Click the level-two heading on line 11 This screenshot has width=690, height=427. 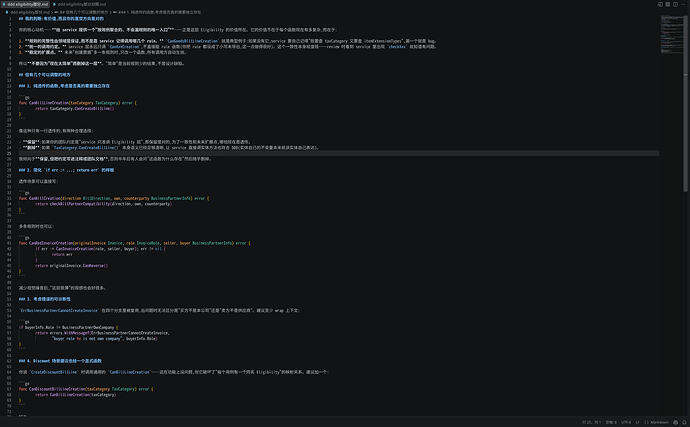coord(44,75)
